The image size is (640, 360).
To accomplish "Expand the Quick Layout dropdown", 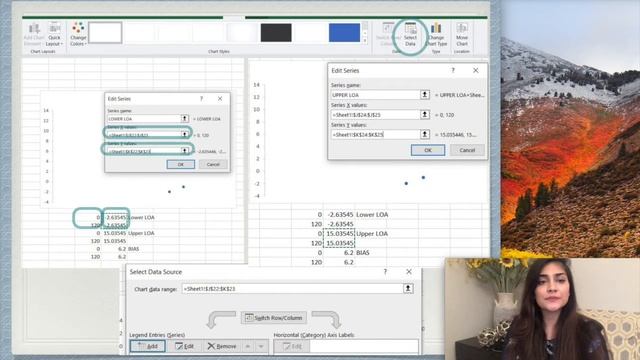I will click(54, 35).
